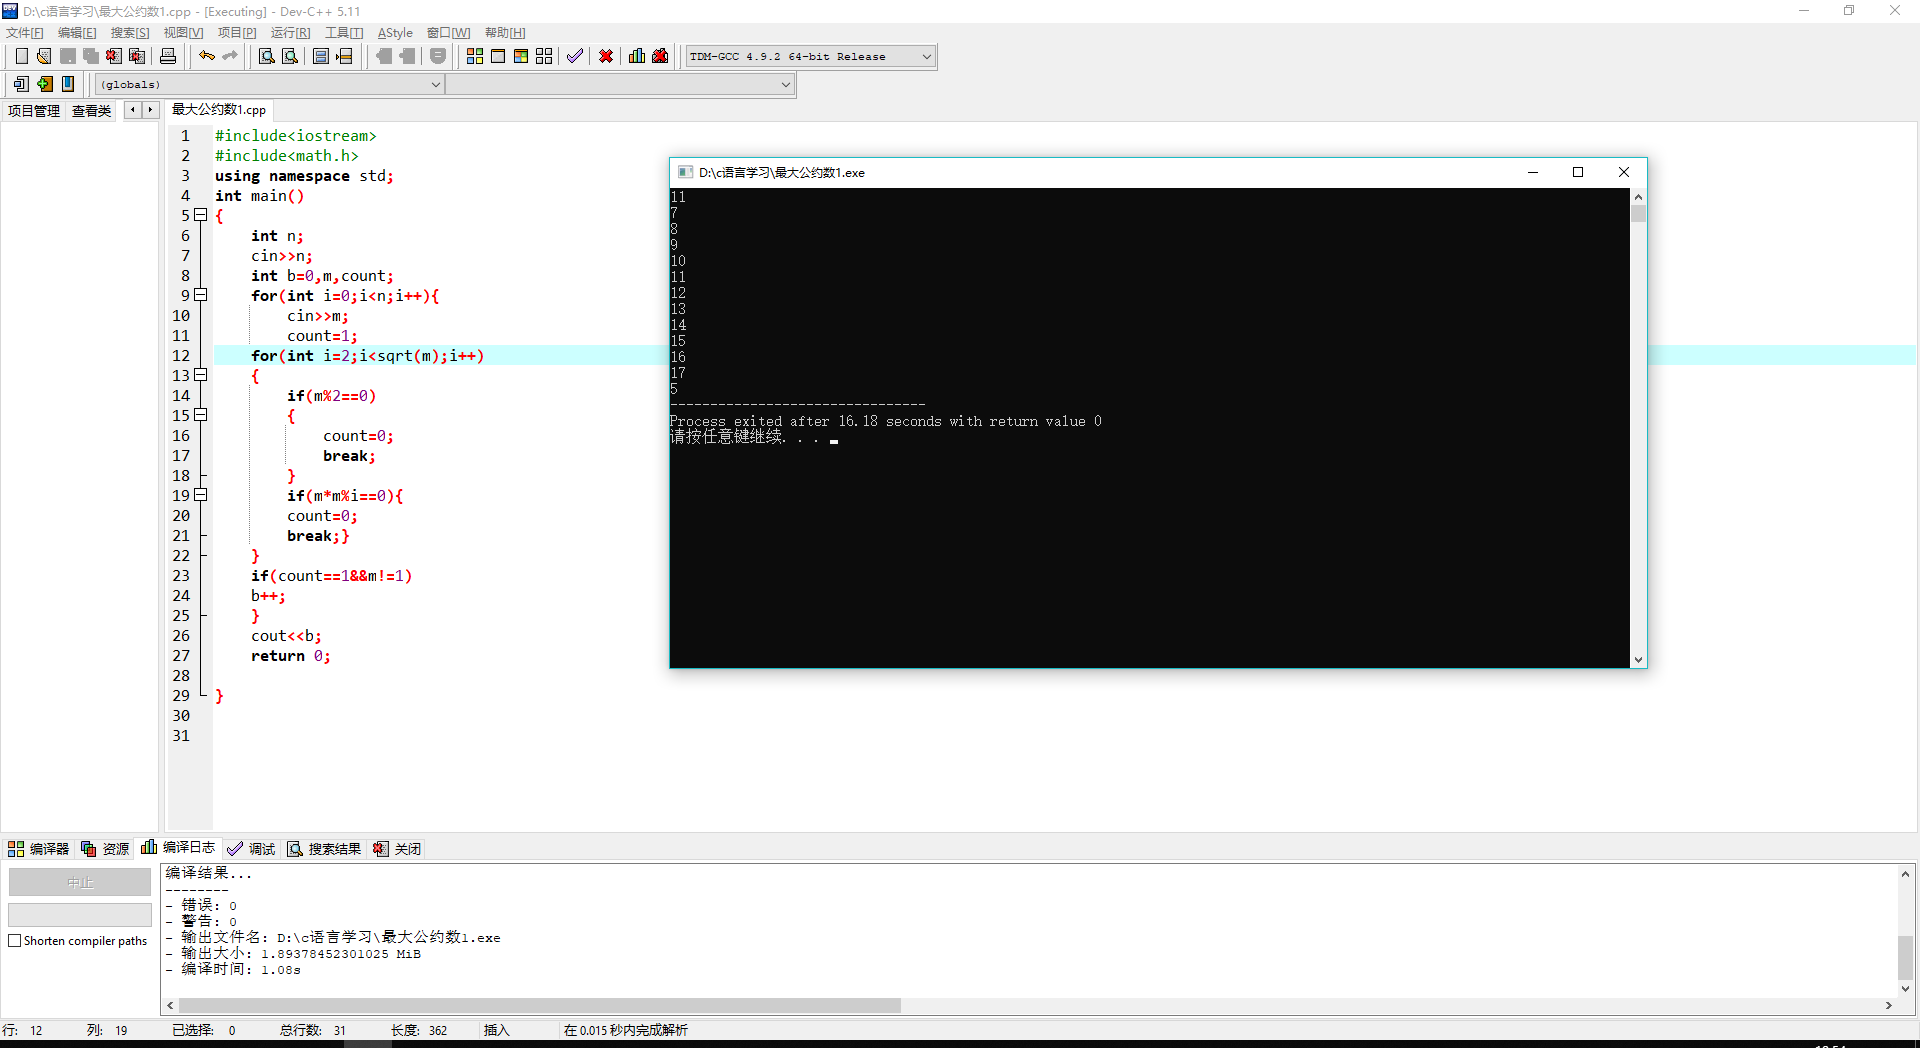Click the Goto line icon
The image size is (1920, 1048).
[x=344, y=56]
